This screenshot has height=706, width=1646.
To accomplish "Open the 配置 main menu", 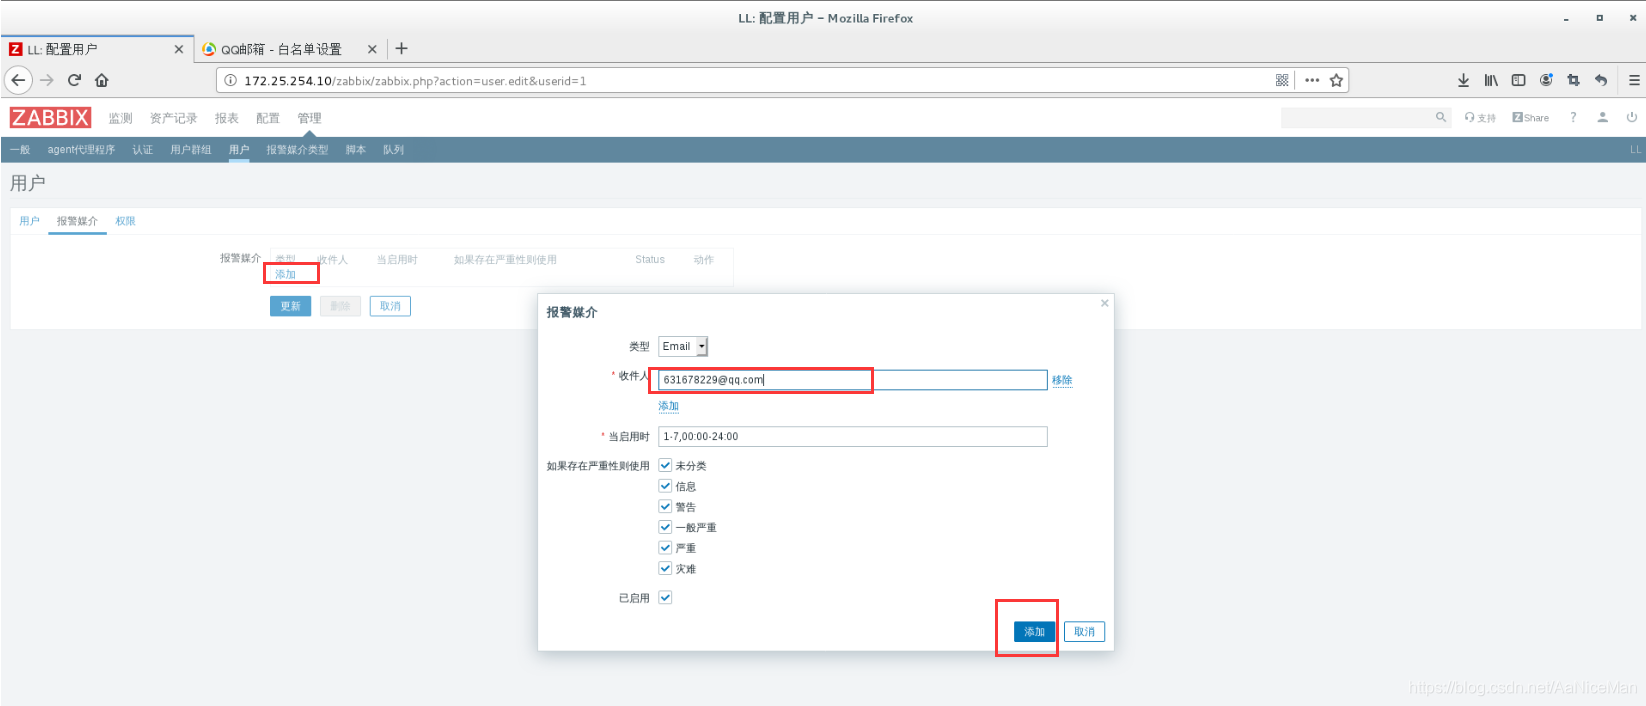I will click(268, 118).
